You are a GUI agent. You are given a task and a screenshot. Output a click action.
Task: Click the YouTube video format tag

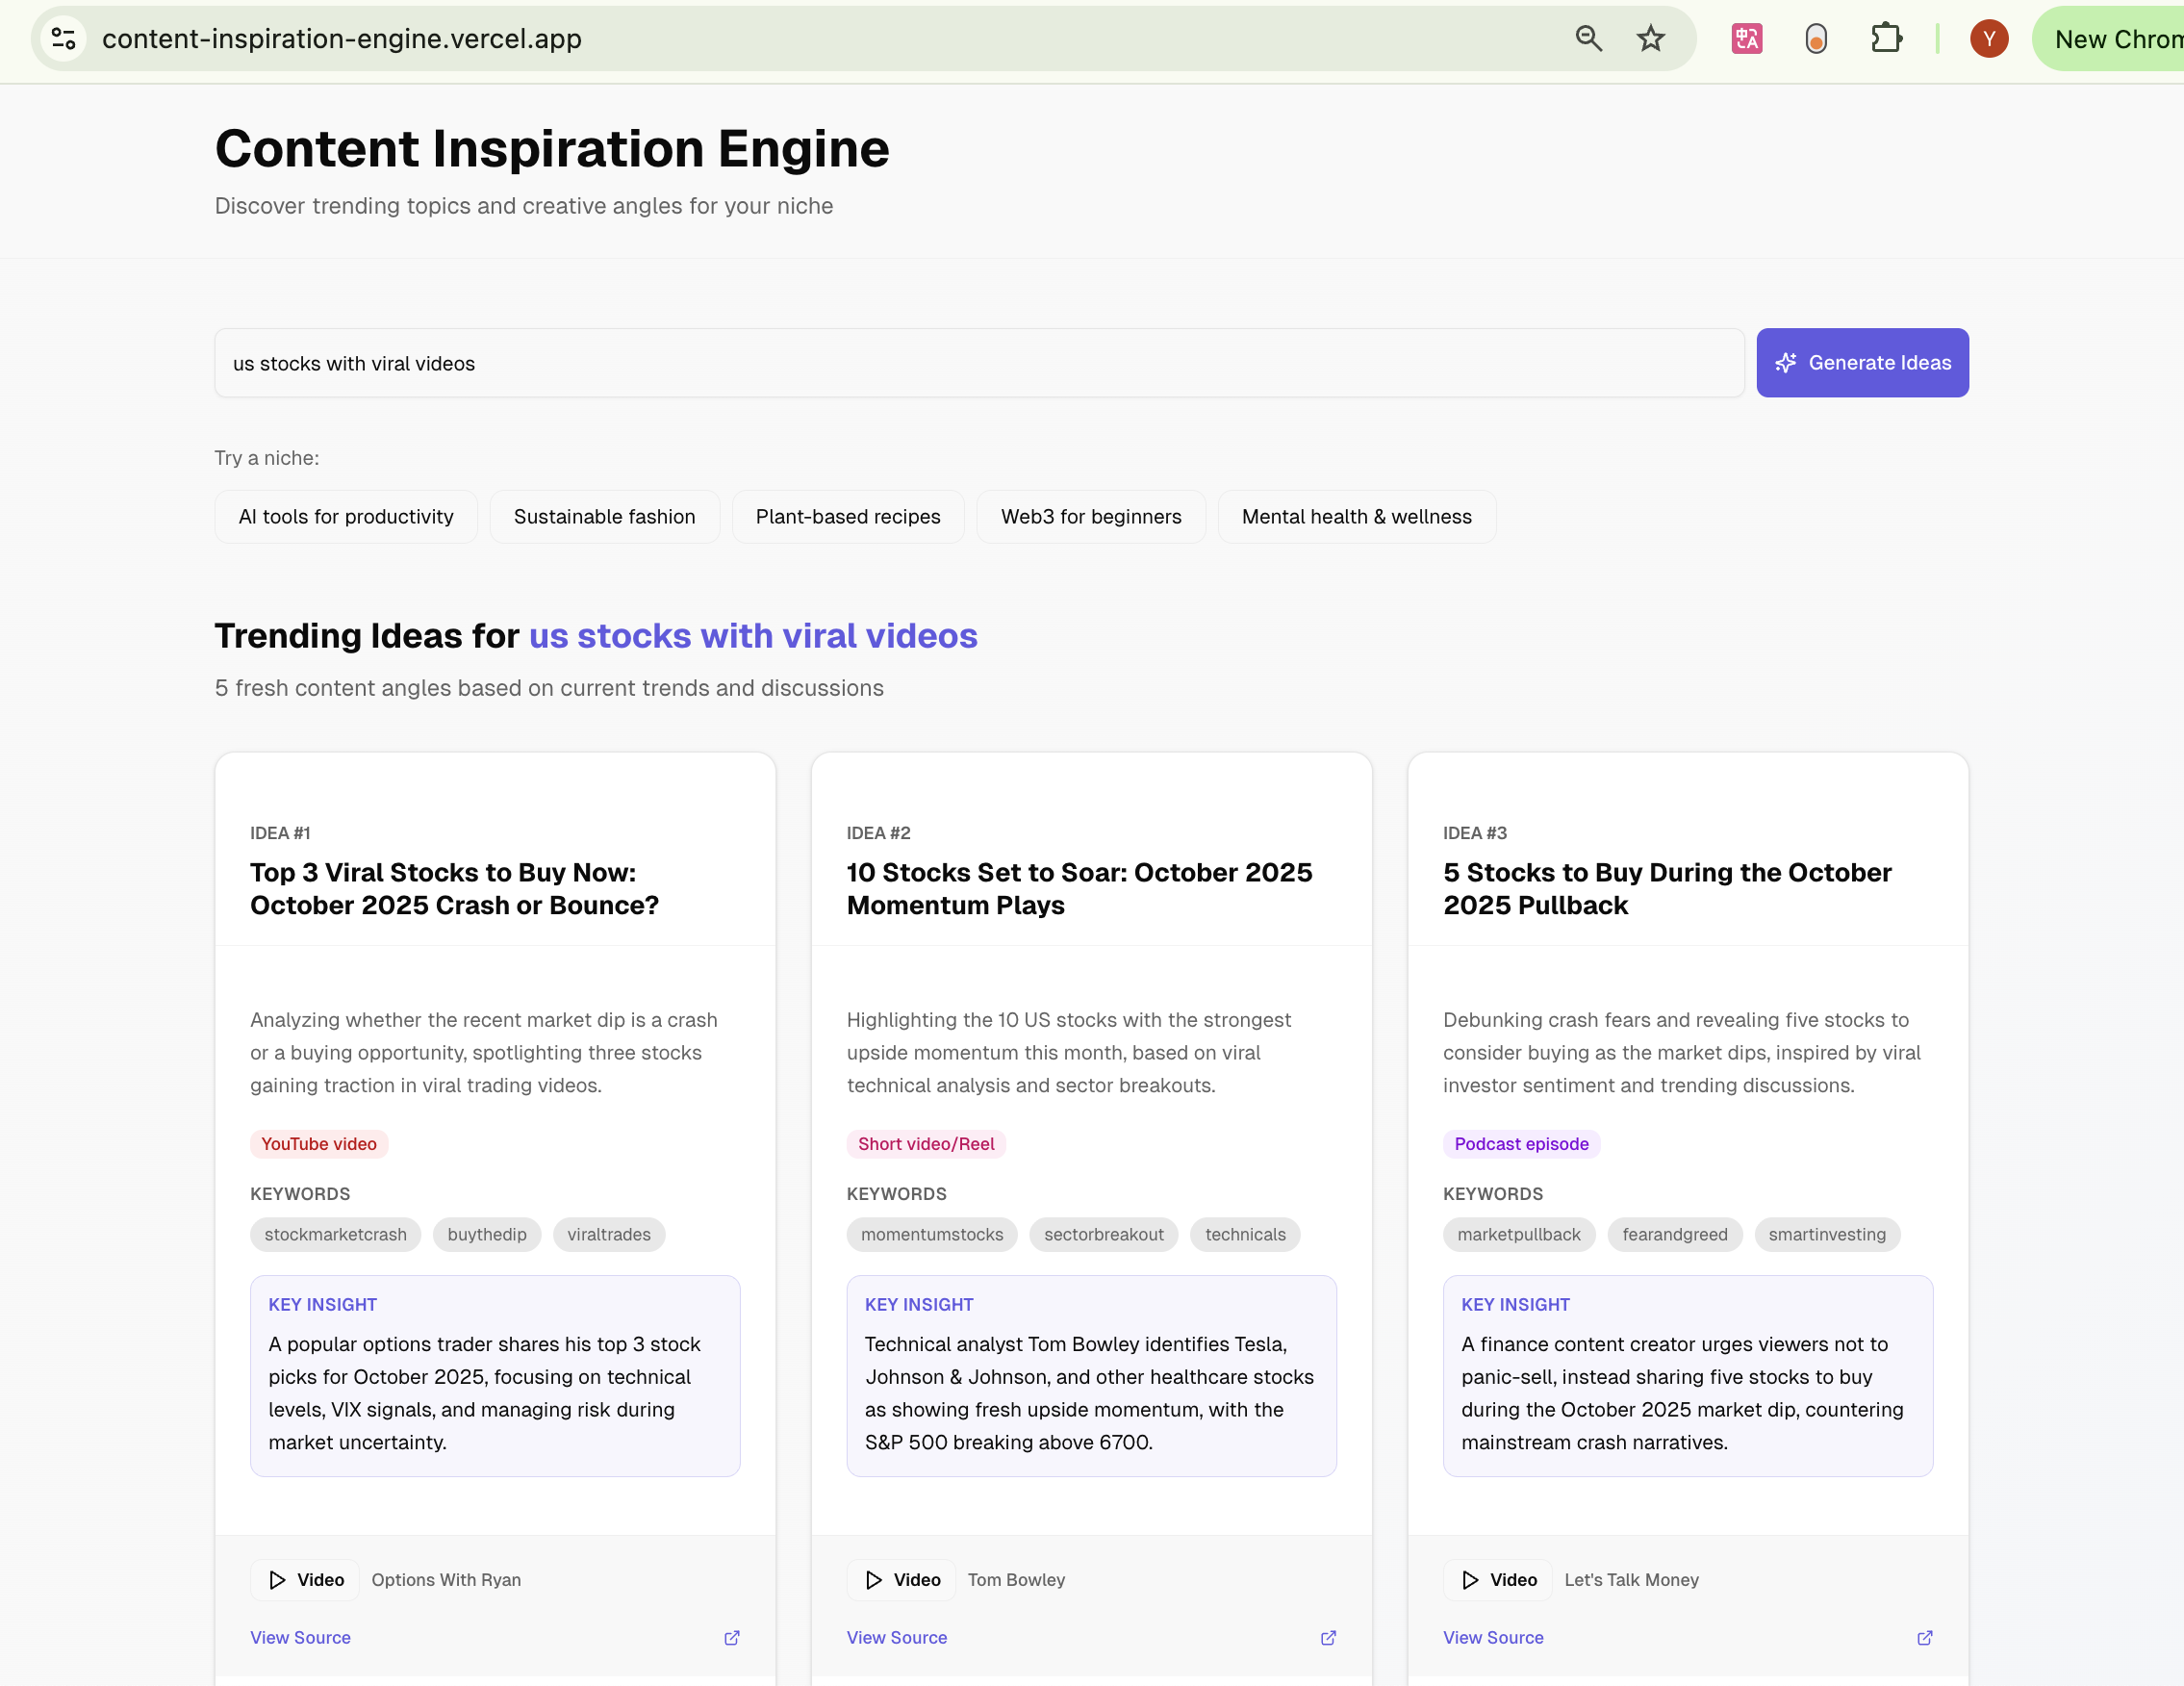click(319, 1144)
